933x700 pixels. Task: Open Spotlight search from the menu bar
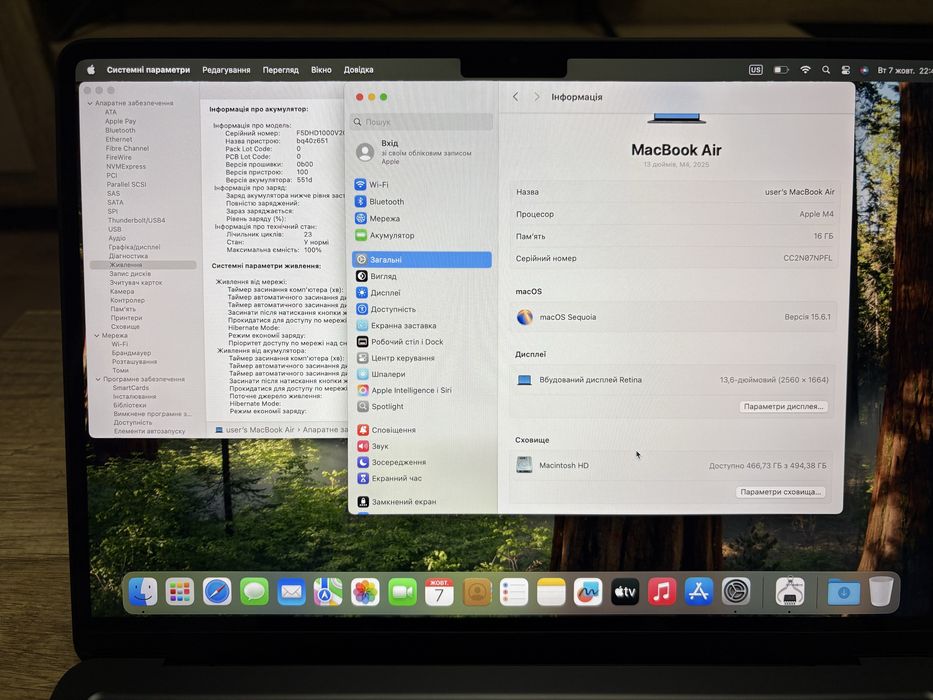coord(826,70)
